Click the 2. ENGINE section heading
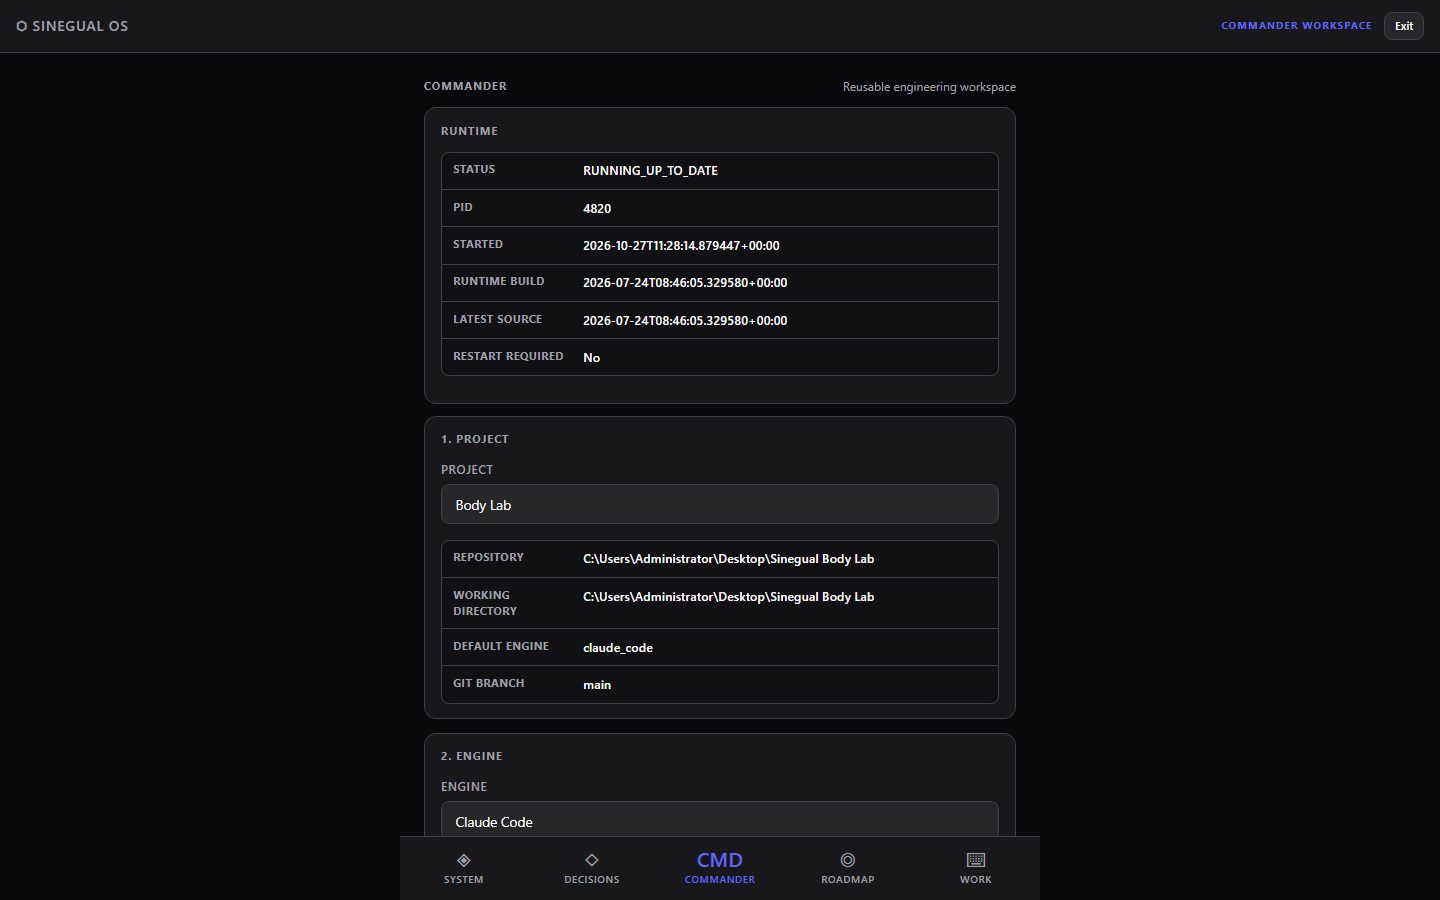Screen dimensions: 1440x900 tap(472, 756)
